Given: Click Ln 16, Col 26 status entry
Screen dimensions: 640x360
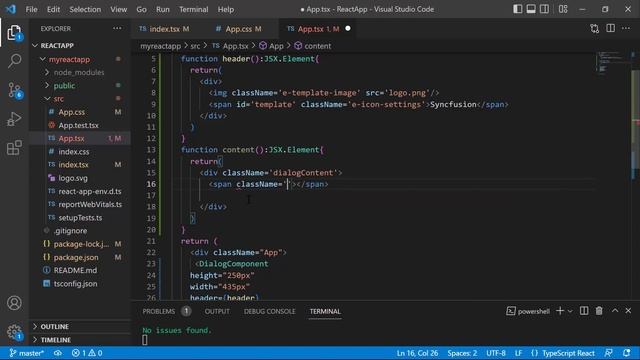Looking at the screenshot, I should pyautogui.click(x=417, y=353).
